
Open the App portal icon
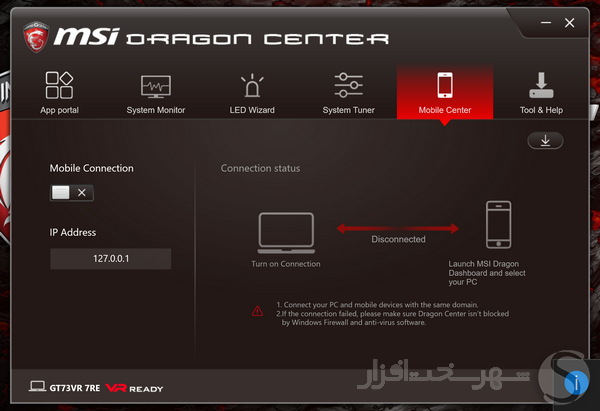tap(59, 85)
